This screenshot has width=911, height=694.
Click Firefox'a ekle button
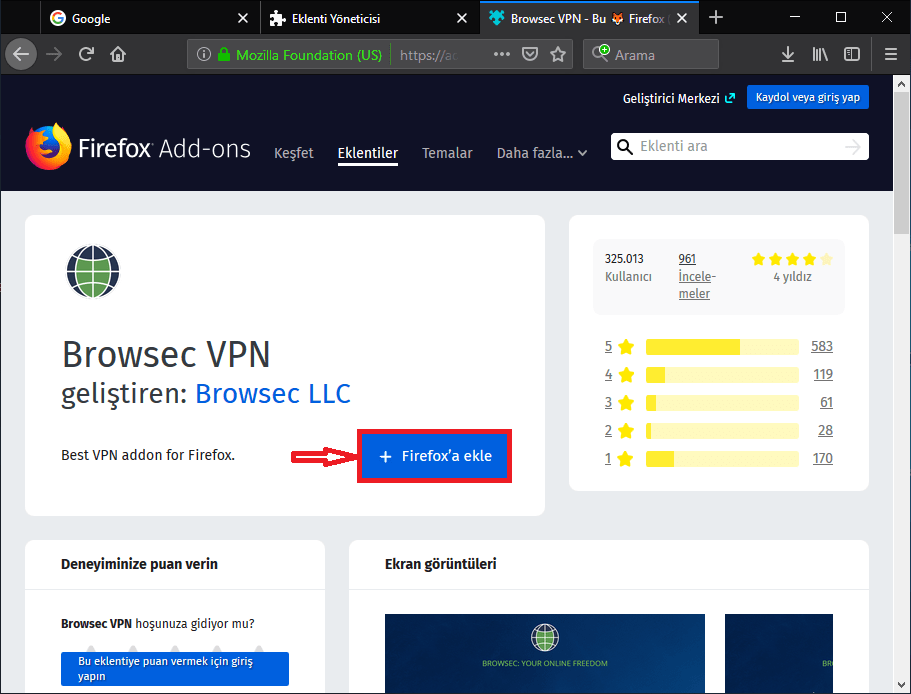pyautogui.click(x=434, y=456)
